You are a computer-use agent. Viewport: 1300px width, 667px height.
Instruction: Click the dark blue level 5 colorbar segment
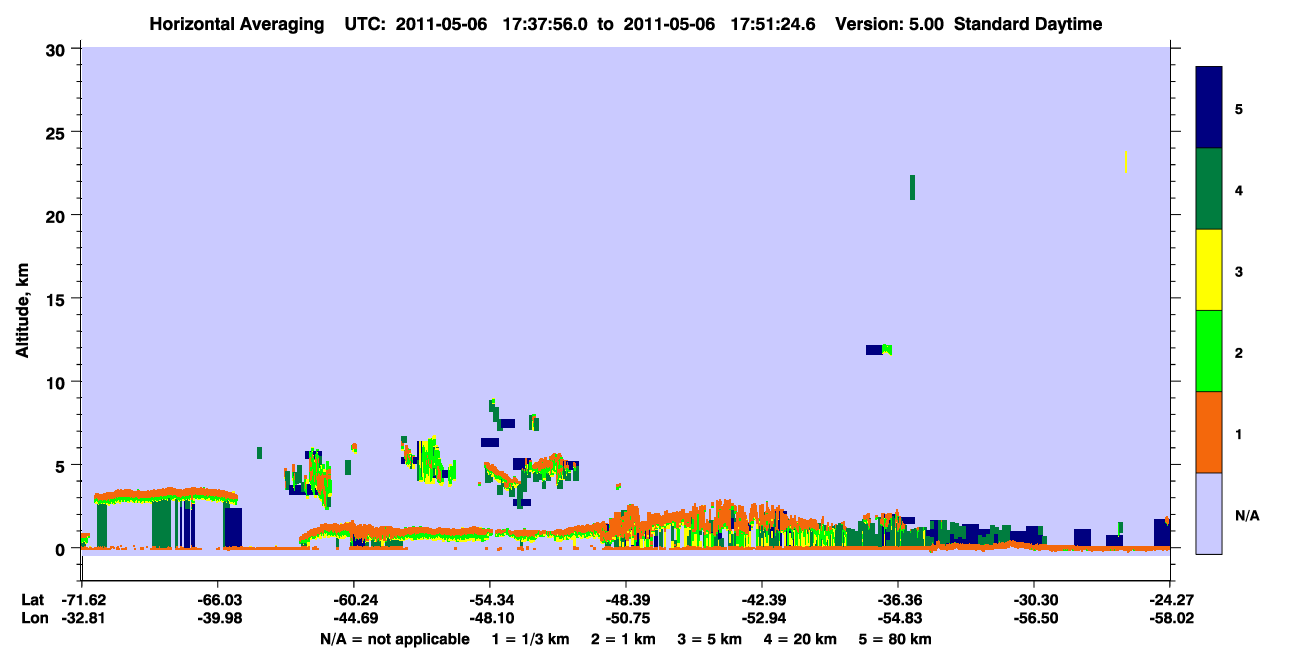point(1209,108)
